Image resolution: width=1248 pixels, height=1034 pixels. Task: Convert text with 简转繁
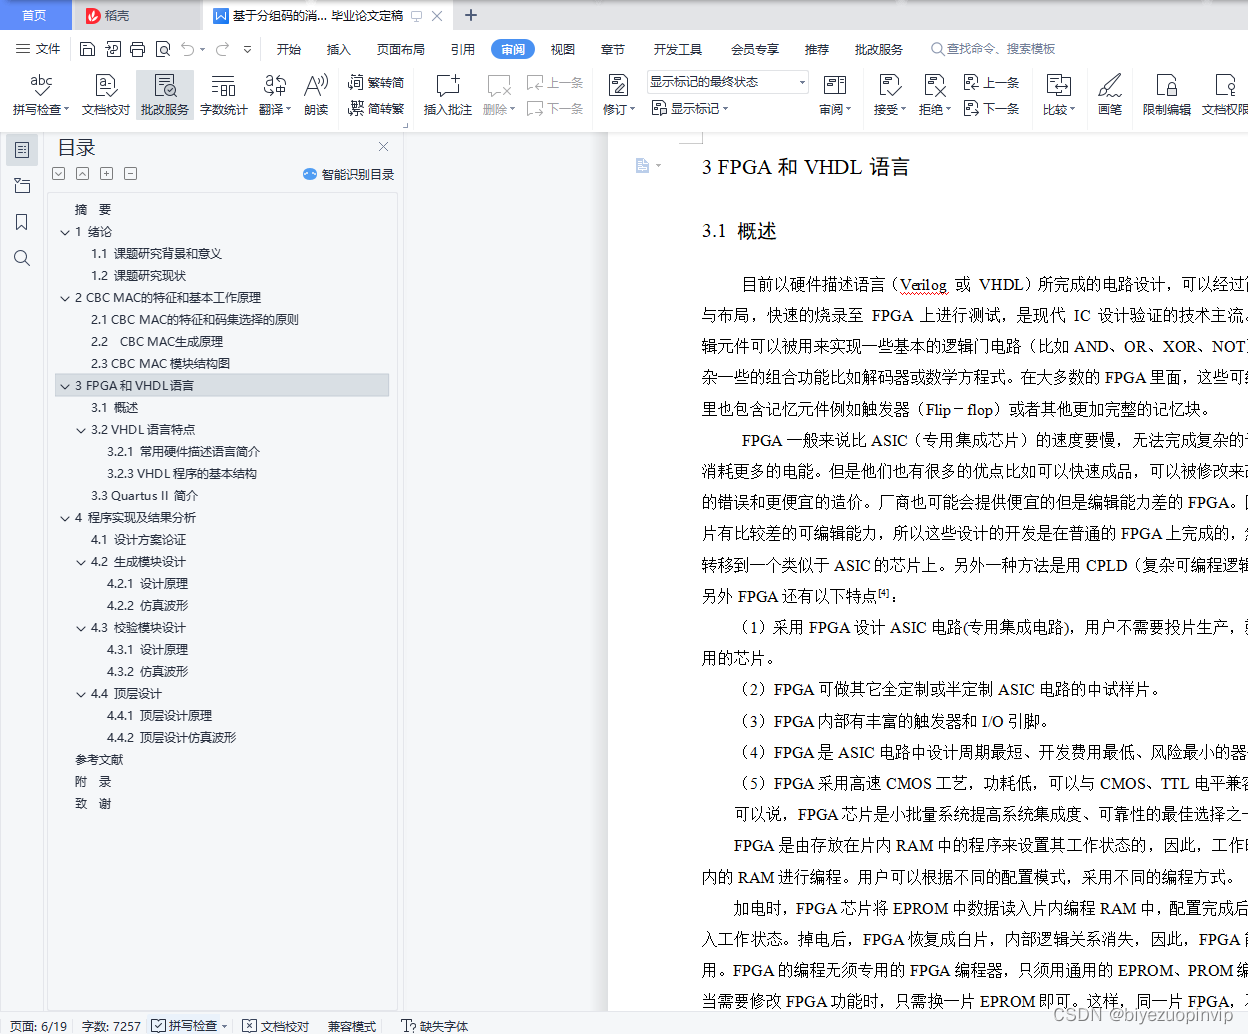(376, 109)
